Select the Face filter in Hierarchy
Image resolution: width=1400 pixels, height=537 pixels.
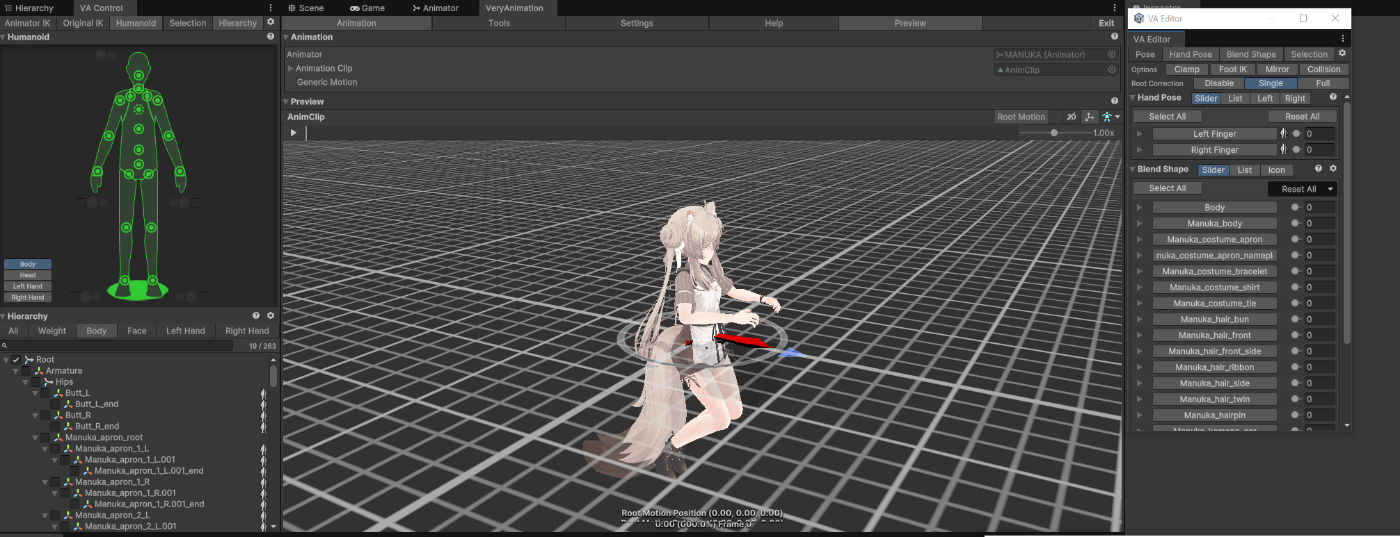tap(137, 330)
